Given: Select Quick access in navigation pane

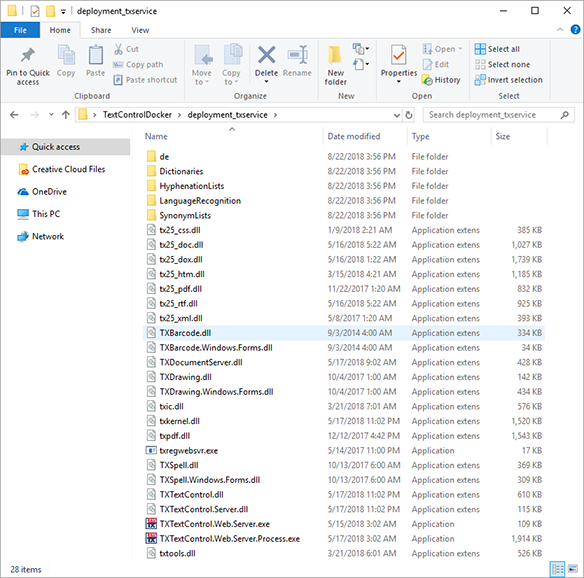Looking at the screenshot, I should (66, 147).
